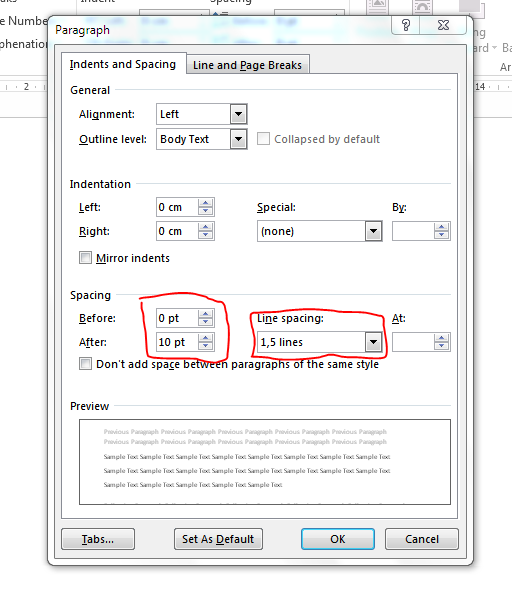Decrease Spacing After with down arrow

tap(206, 346)
